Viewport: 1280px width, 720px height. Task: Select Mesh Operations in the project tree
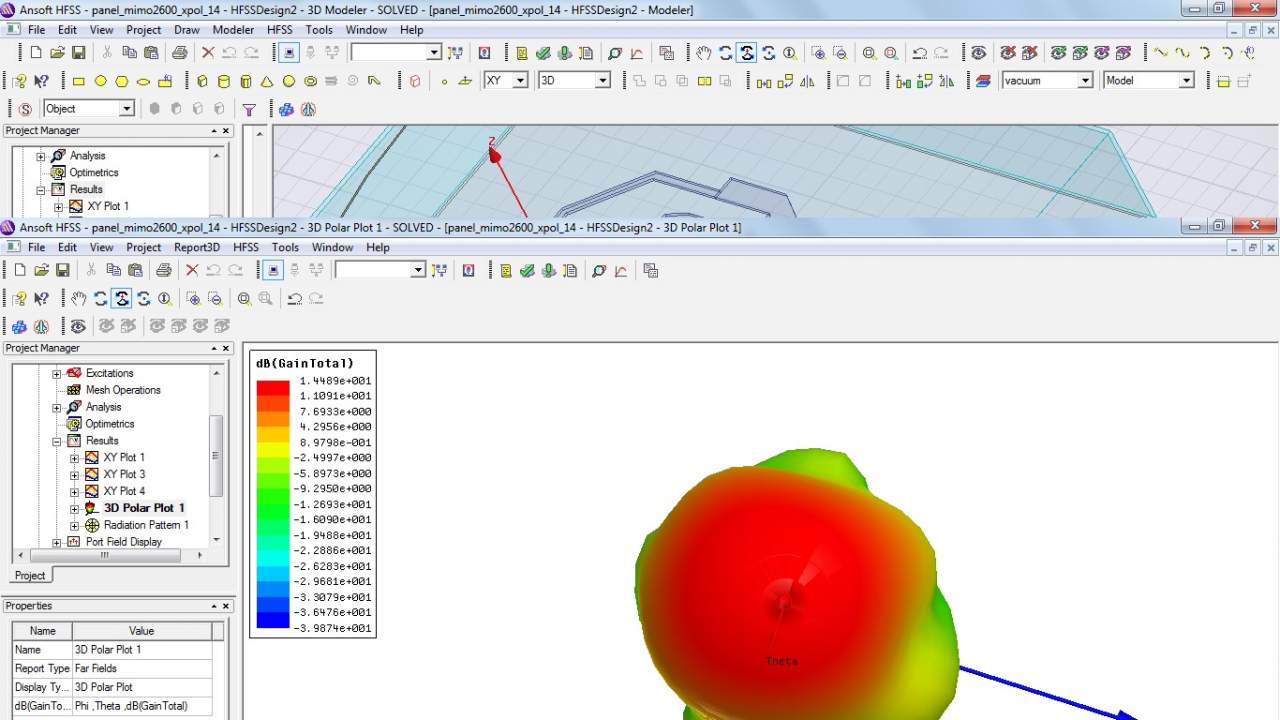(x=123, y=390)
